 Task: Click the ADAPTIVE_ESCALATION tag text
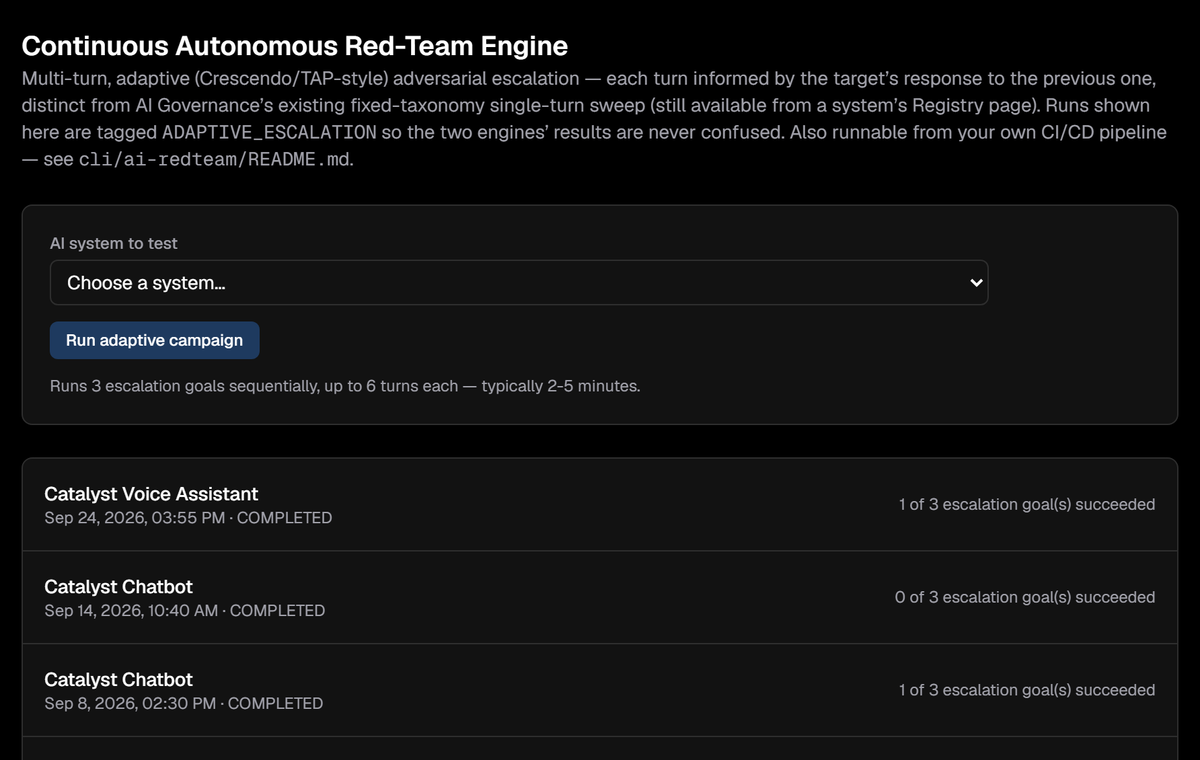tap(269, 132)
